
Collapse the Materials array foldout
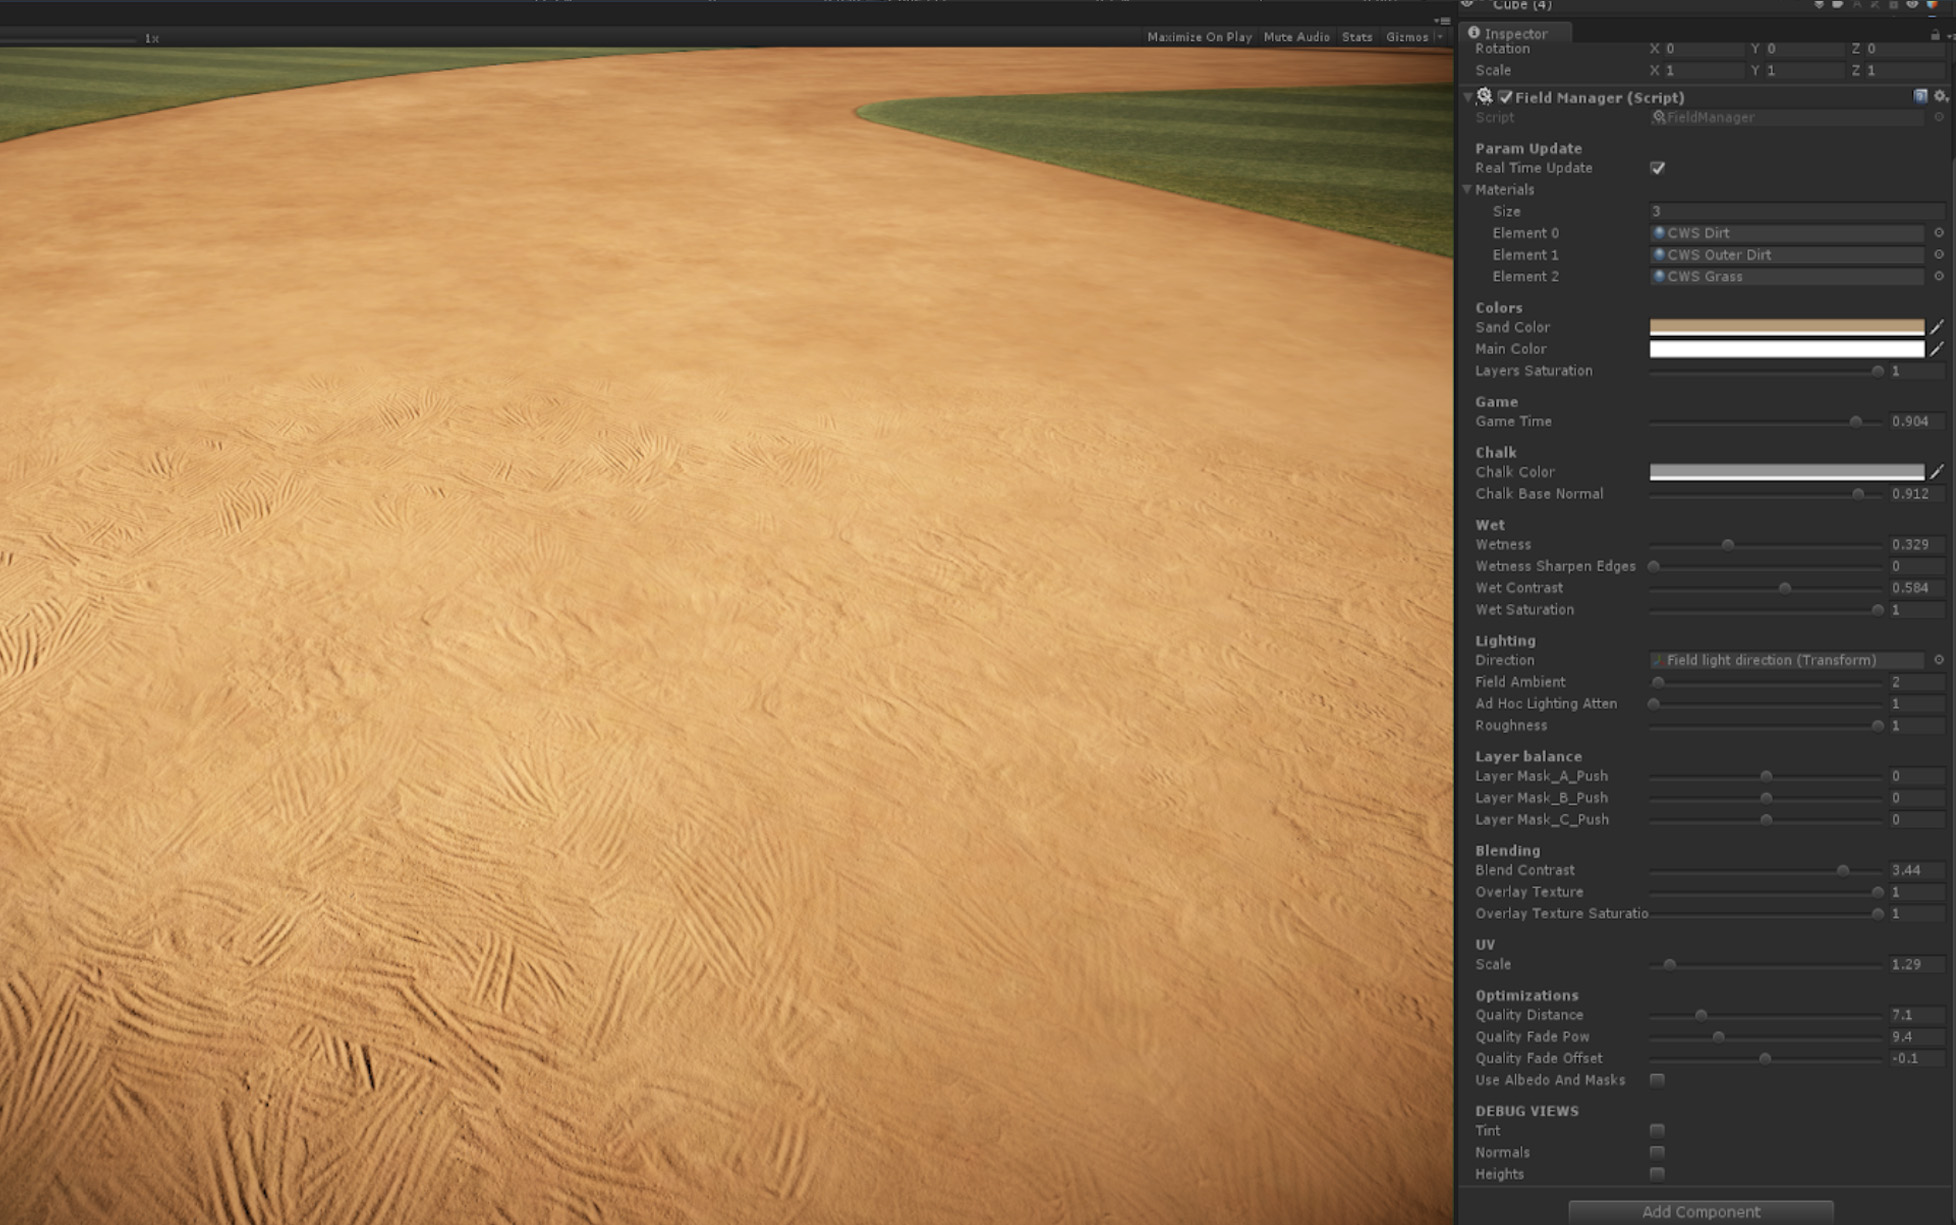(x=1467, y=190)
